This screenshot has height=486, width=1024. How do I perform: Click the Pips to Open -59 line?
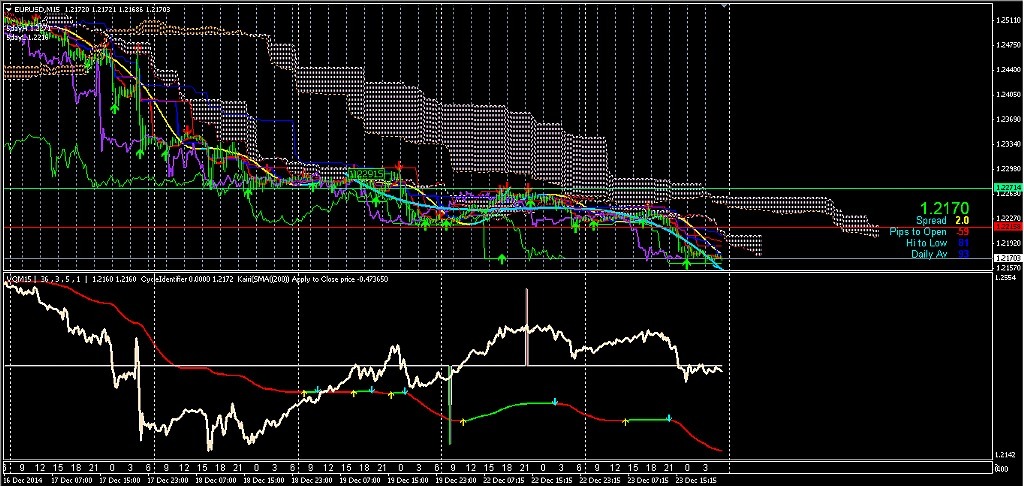point(931,232)
